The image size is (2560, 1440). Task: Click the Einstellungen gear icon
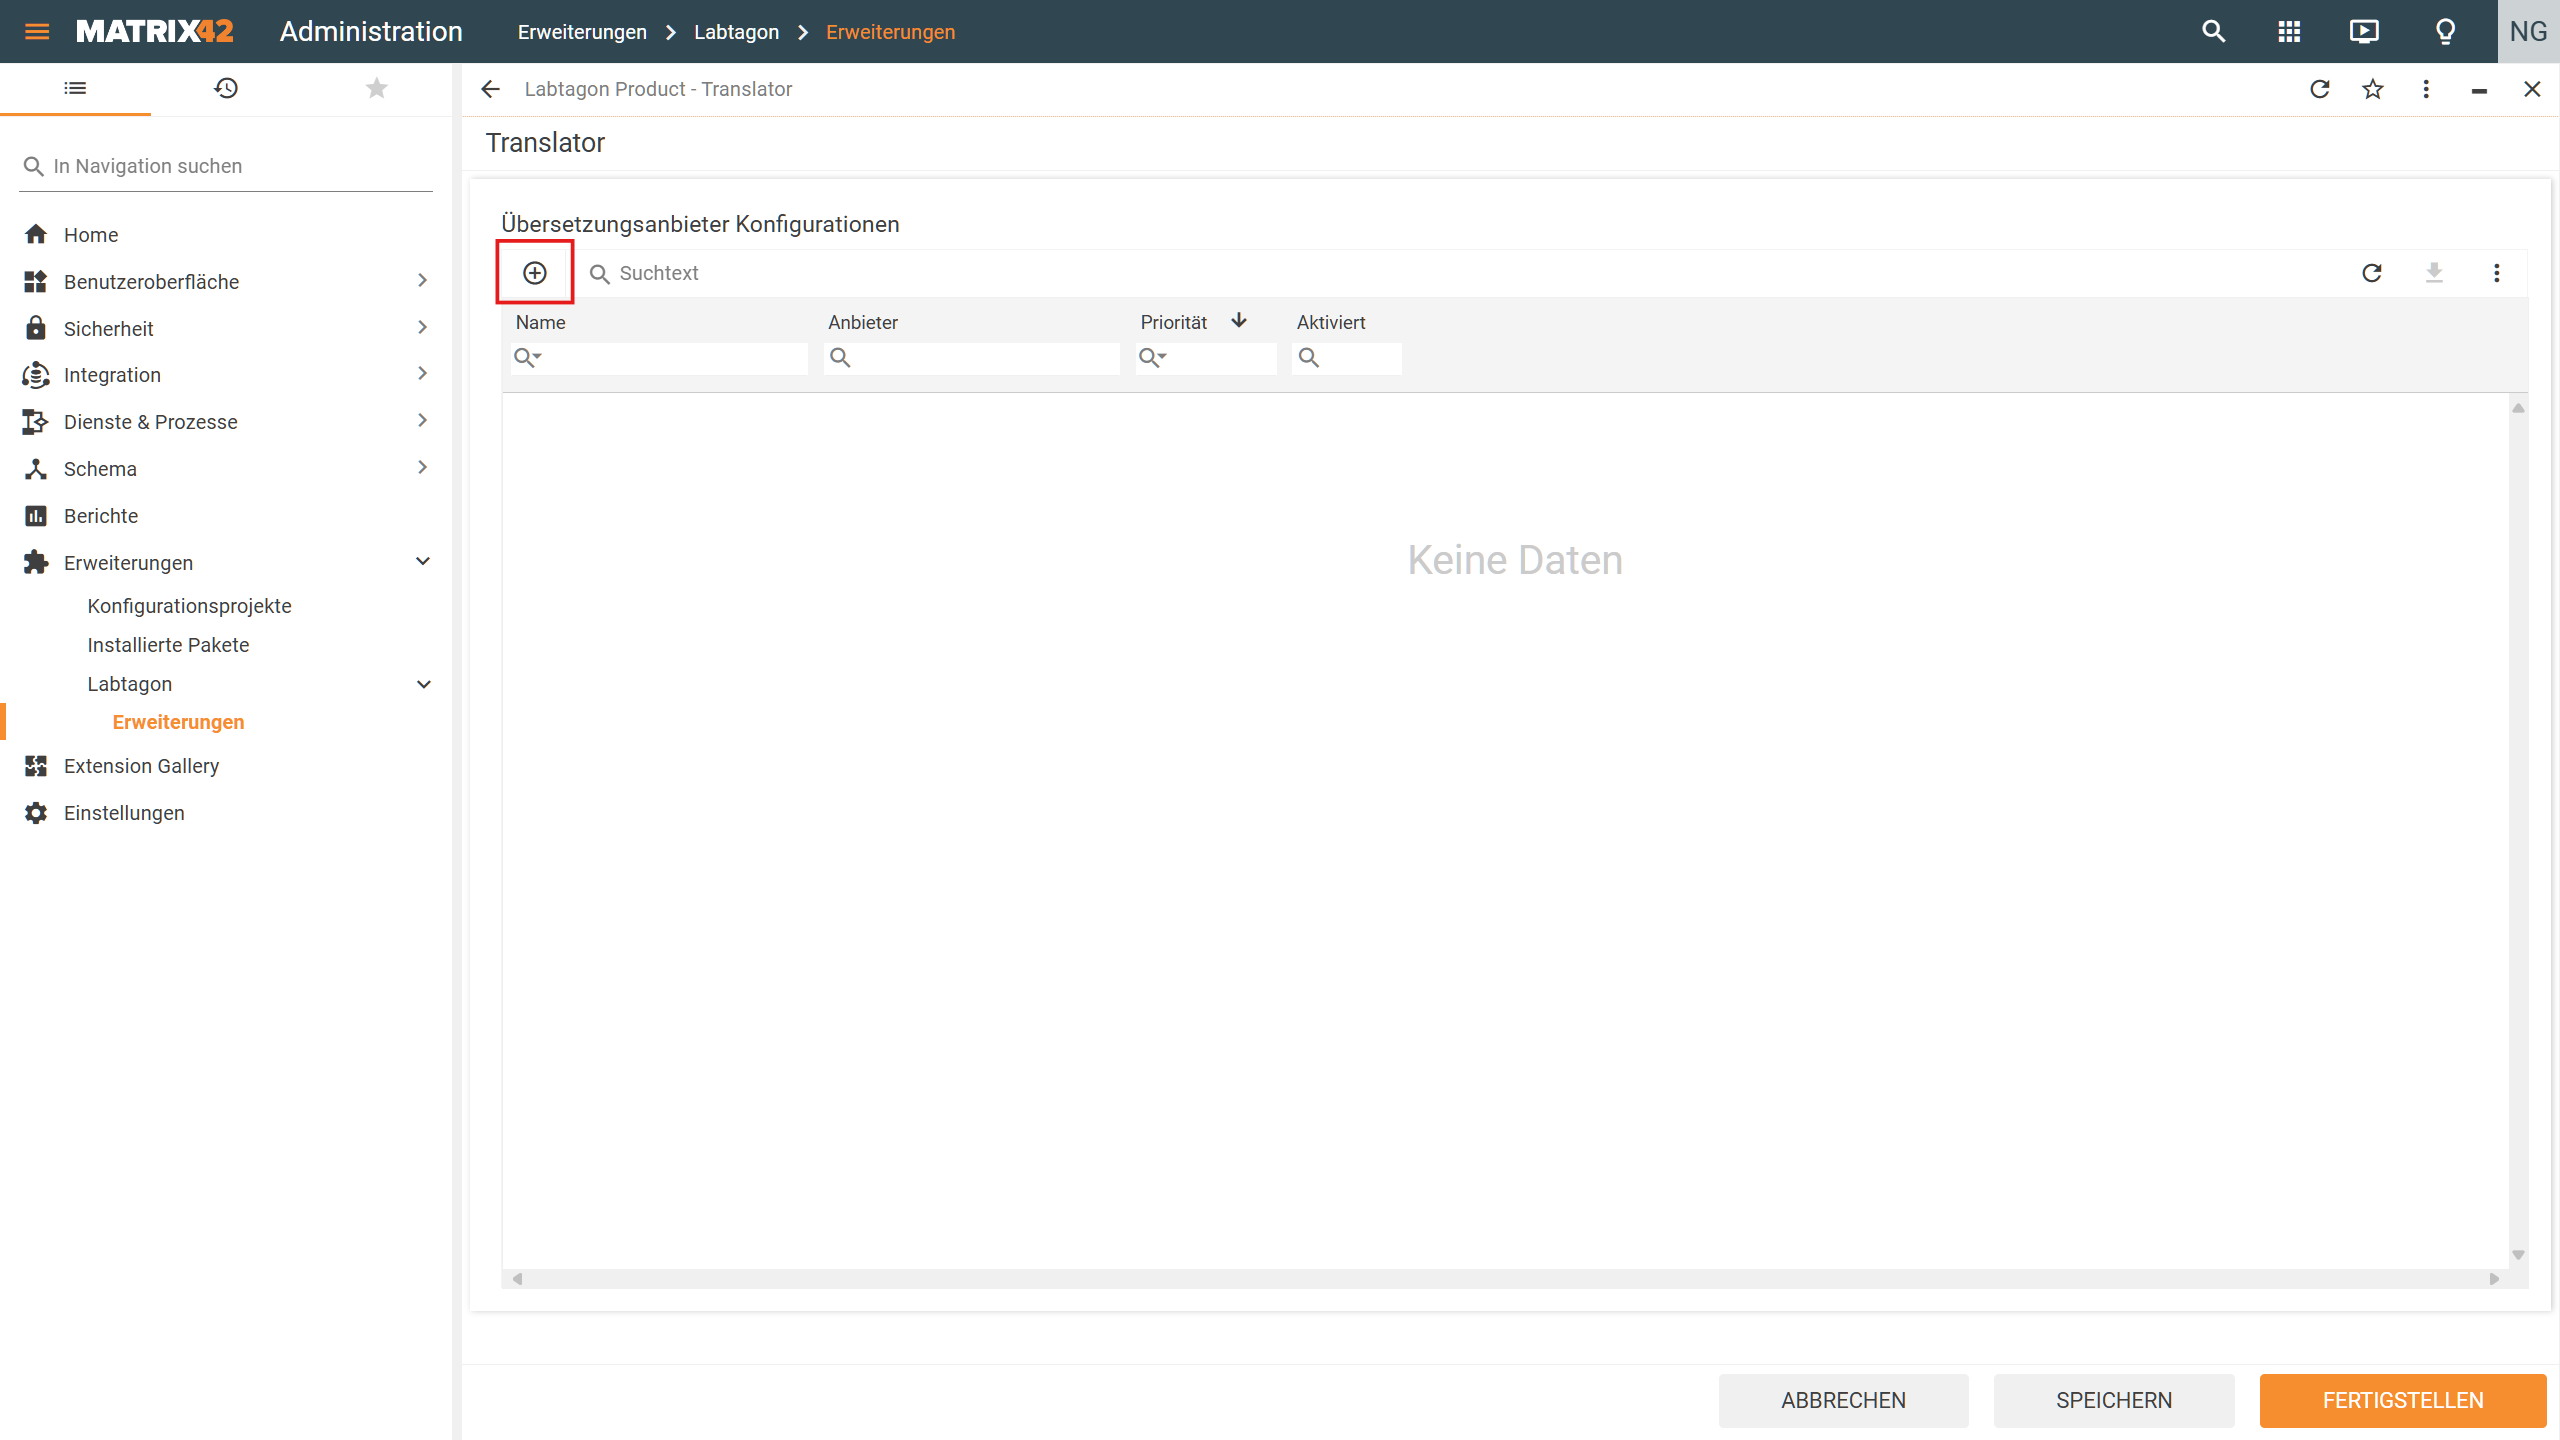pyautogui.click(x=36, y=813)
